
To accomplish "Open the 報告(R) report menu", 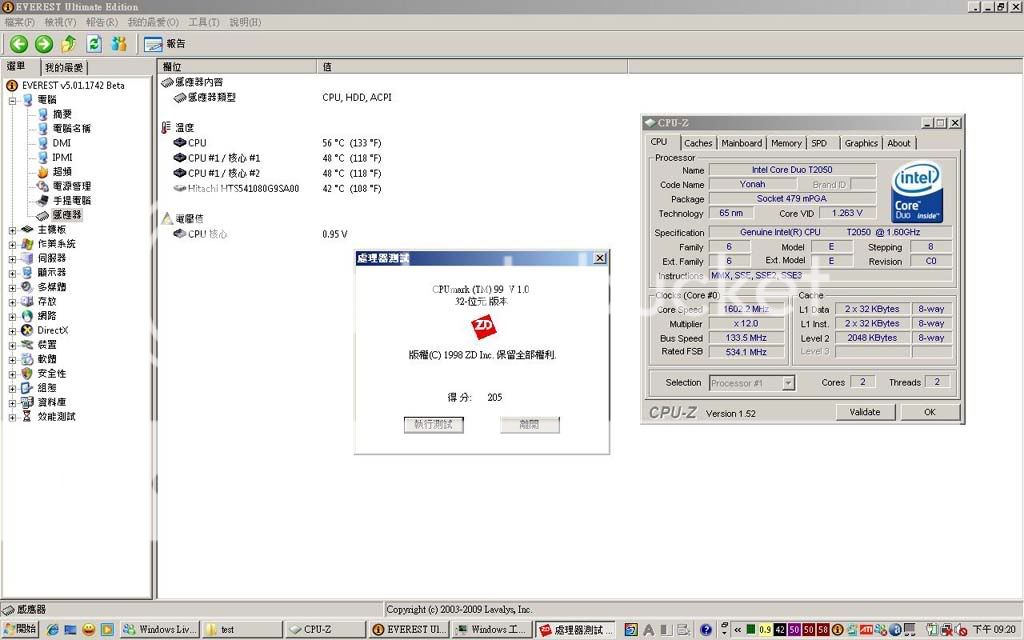I will tap(102, 22).
